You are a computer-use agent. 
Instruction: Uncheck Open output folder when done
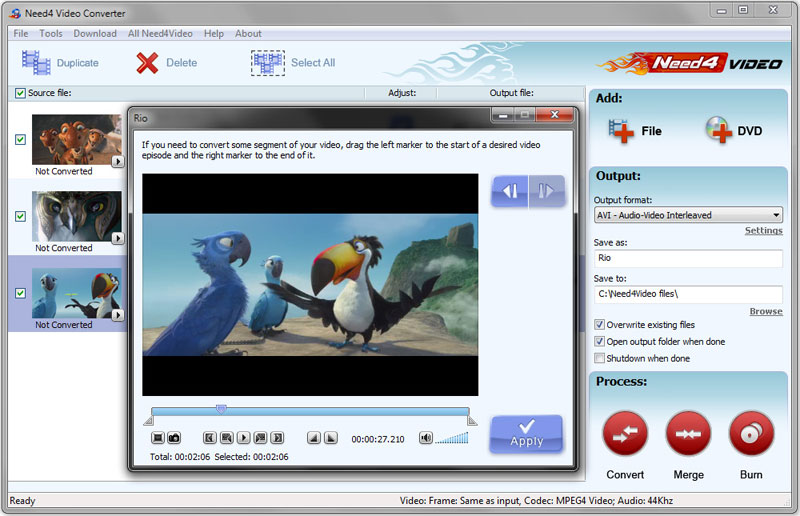(x=600, y=342)
